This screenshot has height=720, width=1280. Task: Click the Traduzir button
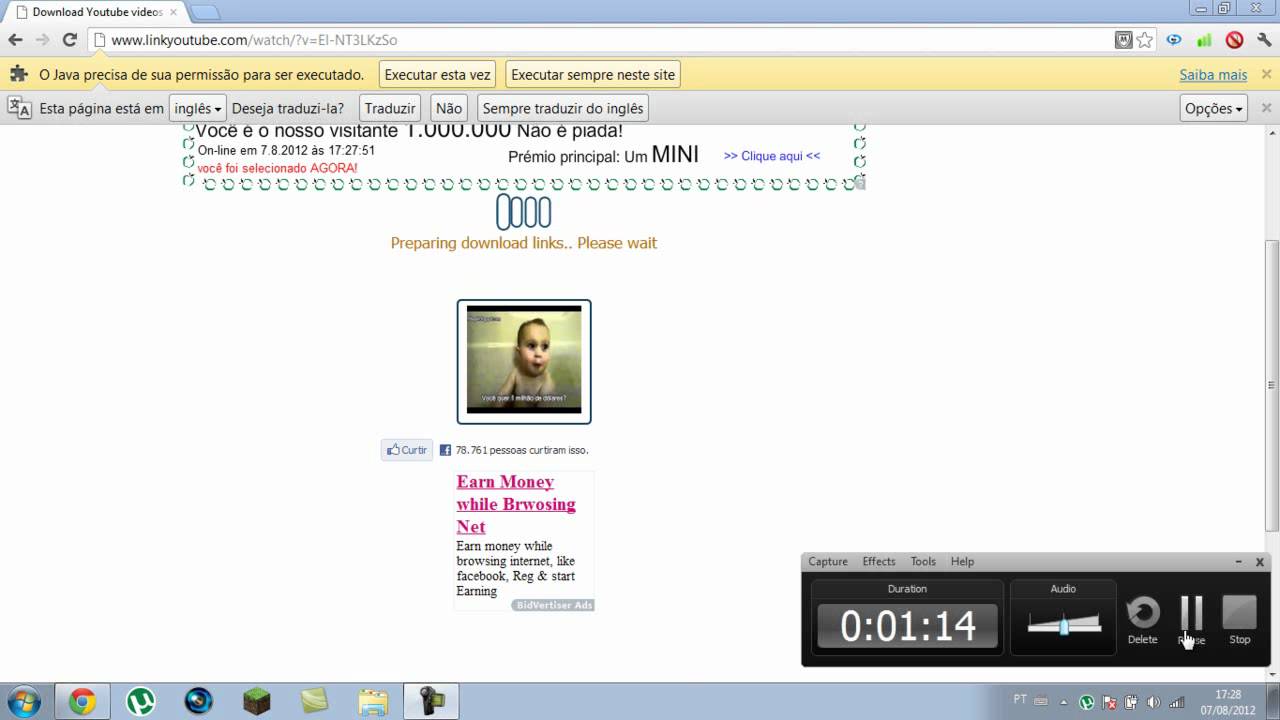coord(390,108)
